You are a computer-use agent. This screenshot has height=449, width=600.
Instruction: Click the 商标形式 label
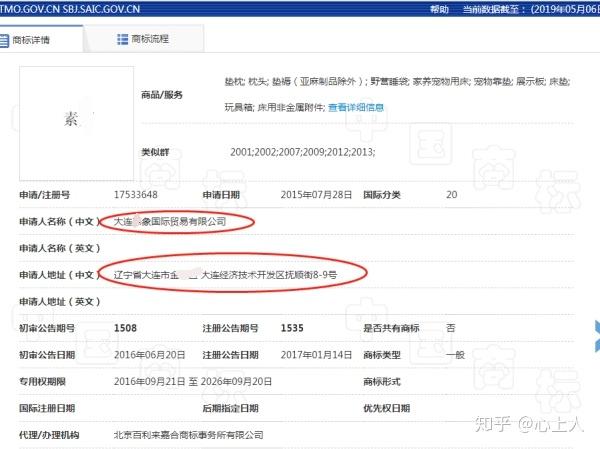382,382
